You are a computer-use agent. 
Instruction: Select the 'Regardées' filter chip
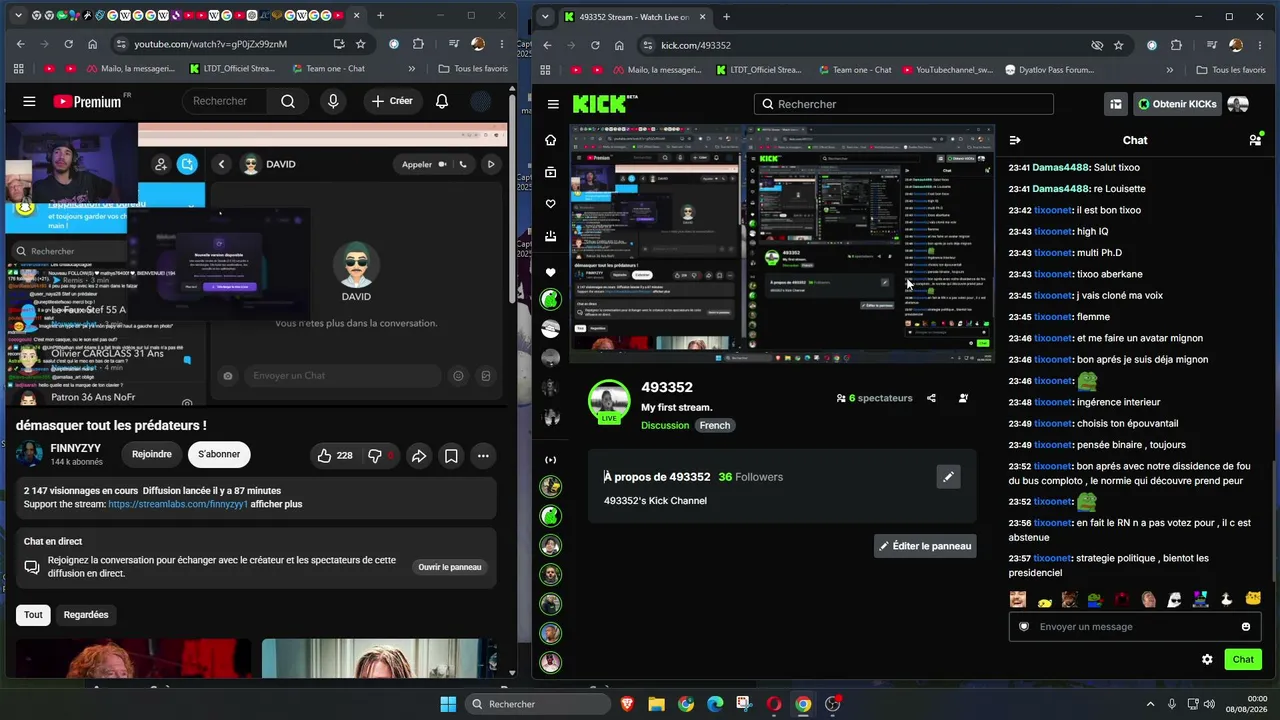(x=86, y=614)
